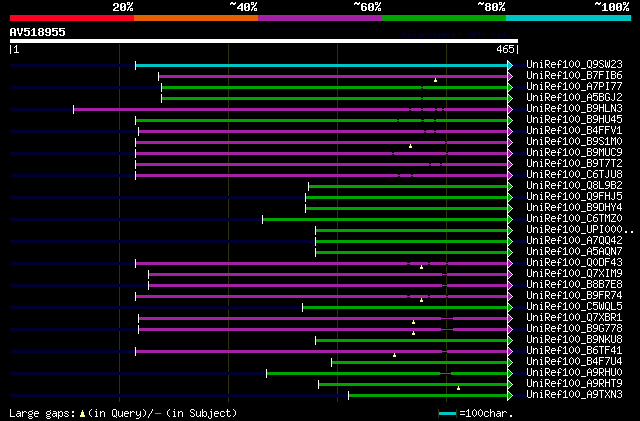The height and width of the screenshot is (421, 640).
Task: Open the UniRef100_Q9SW23 hit label
Action: (x=574, y=65)
